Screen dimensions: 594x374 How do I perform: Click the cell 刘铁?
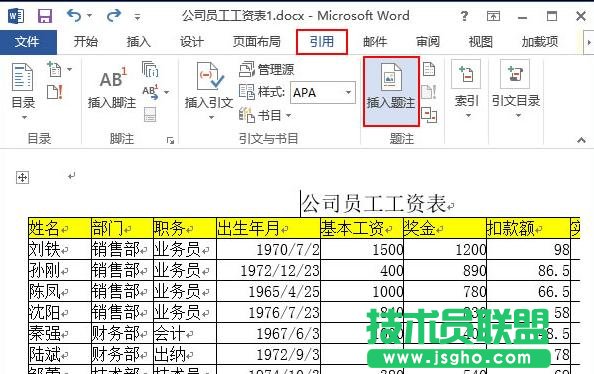click(60, 249)
